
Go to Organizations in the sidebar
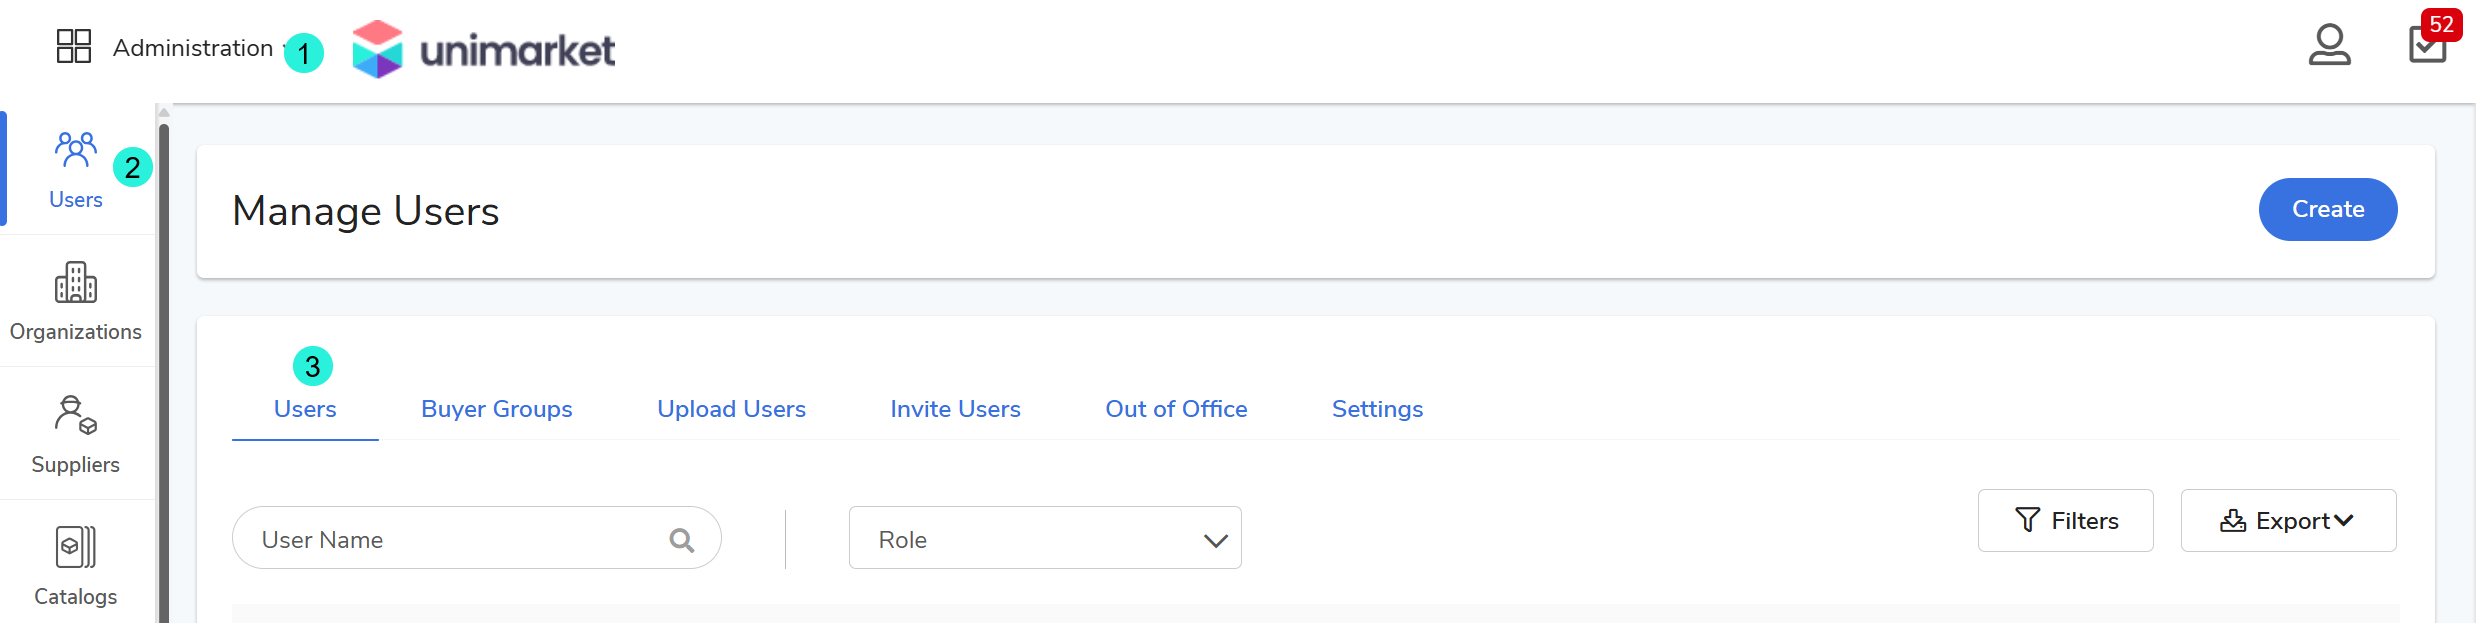(x=76, y=302)
